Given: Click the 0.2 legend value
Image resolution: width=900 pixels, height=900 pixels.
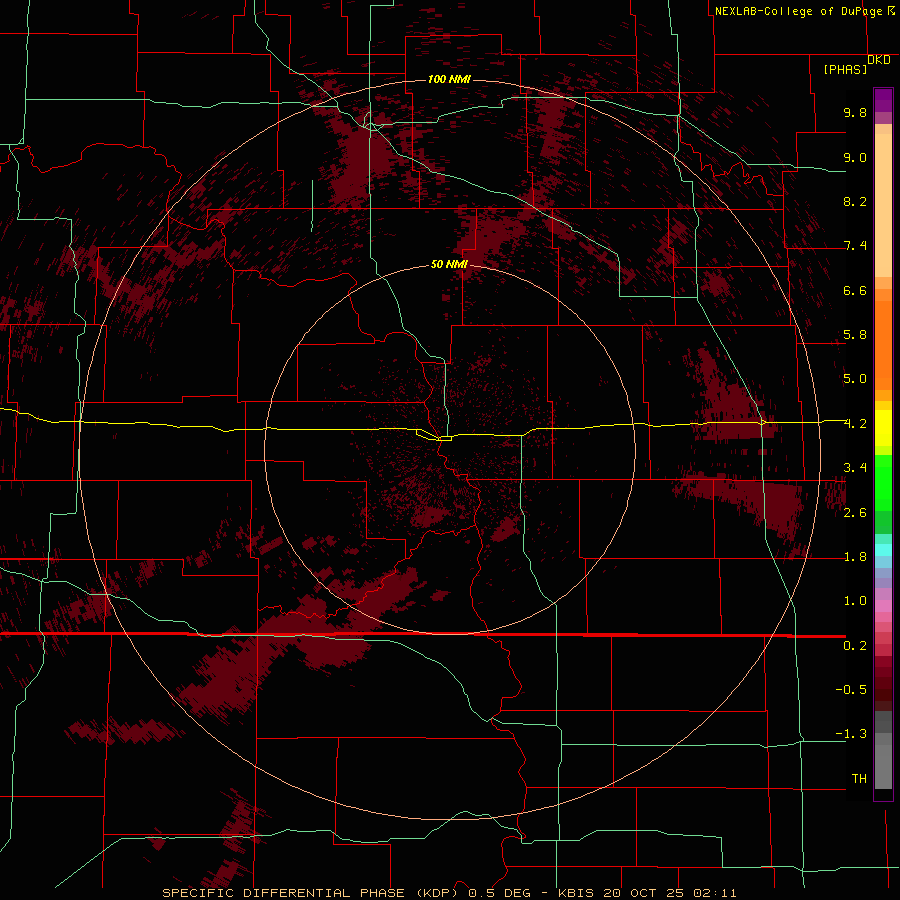Looking at the screenshot, I should [x=855, y=646].
